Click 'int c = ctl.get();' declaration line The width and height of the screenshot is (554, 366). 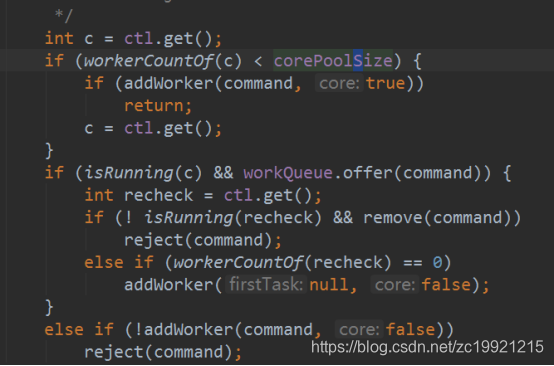pyautogui.click(x=133, y=38)
